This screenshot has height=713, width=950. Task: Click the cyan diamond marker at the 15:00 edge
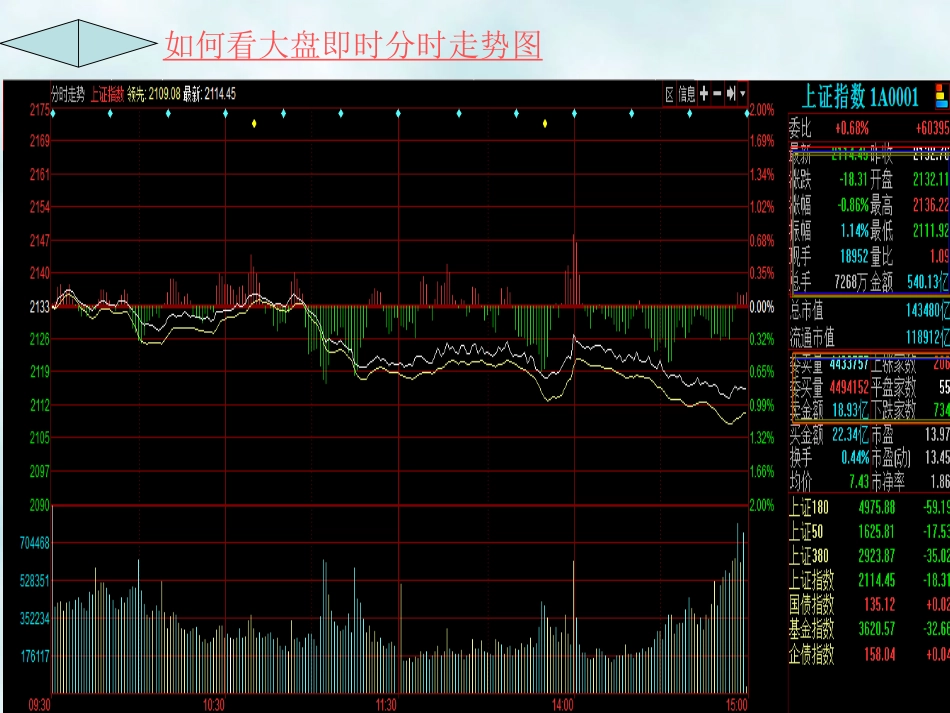(x=746, y=113)
